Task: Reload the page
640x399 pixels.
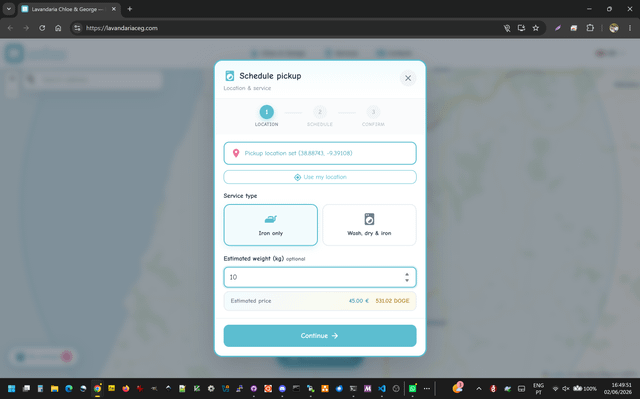Action: point(42,28)
